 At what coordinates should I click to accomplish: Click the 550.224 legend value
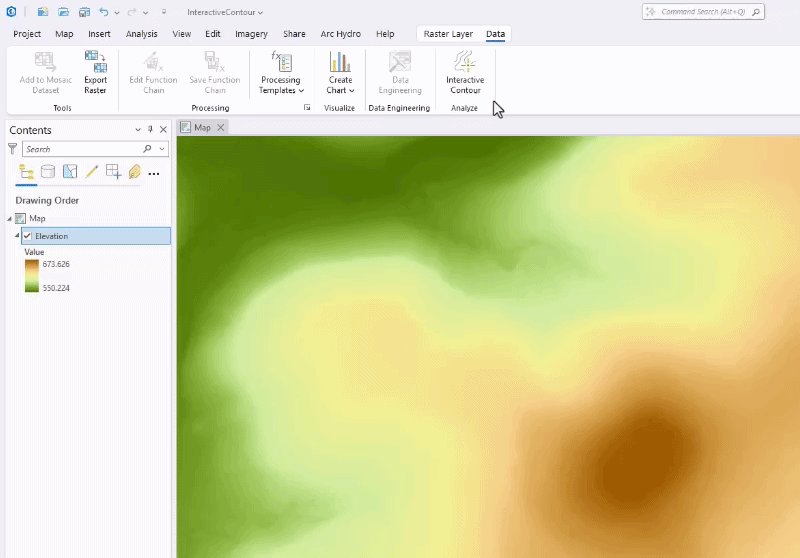(x=56, y=288)
